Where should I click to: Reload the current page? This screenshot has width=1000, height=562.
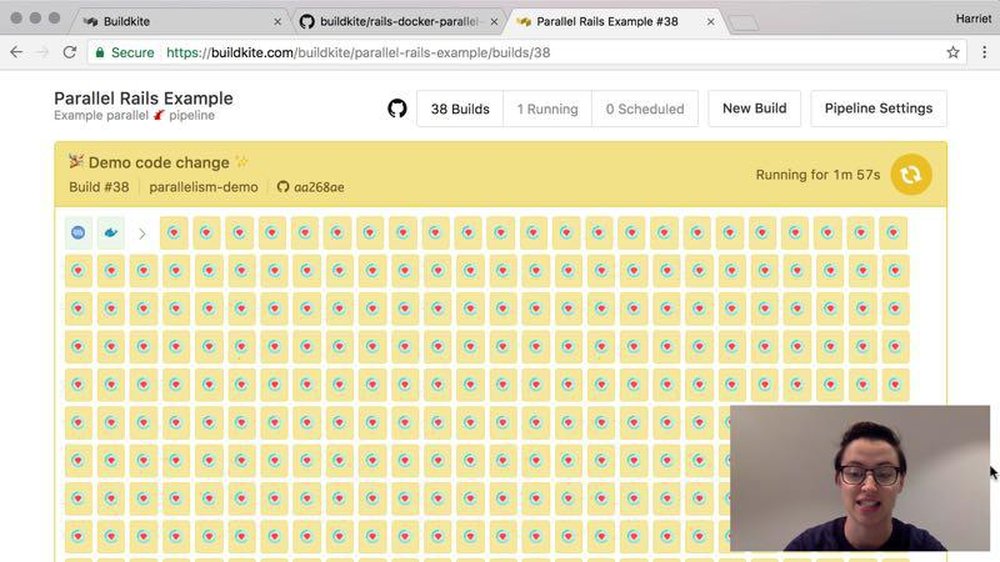coord(70,52)
